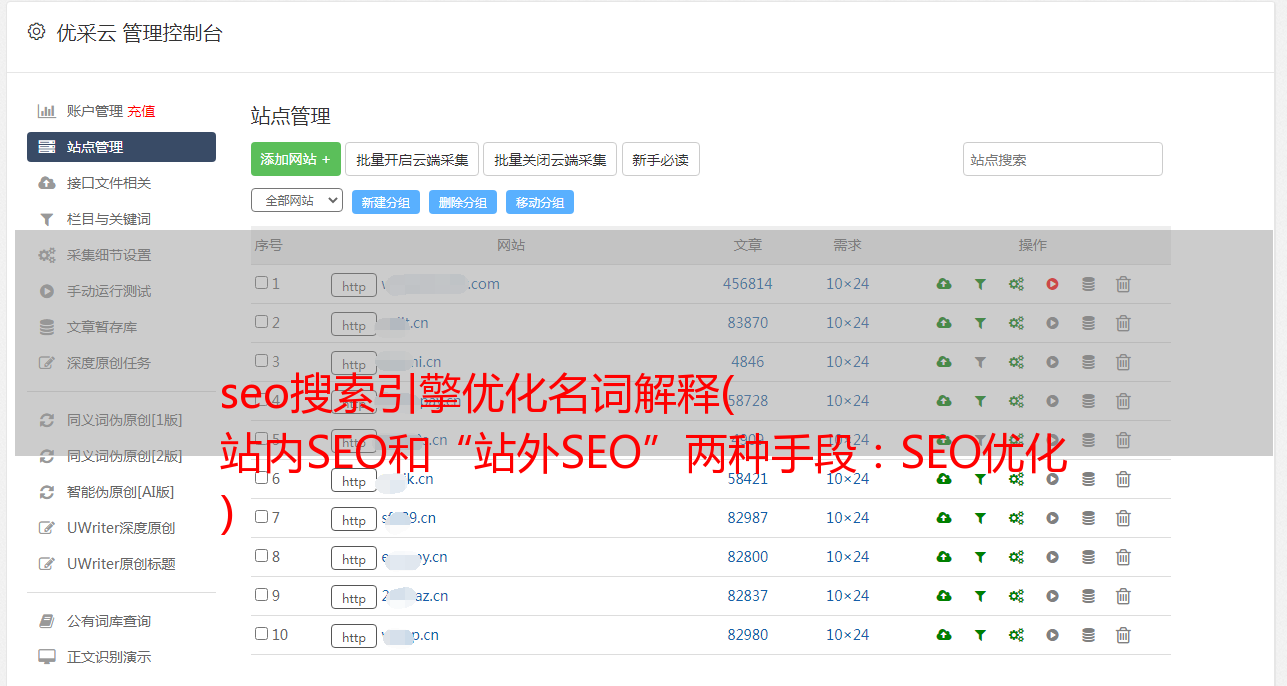Open article staging database for row 1

[1088, 284]
